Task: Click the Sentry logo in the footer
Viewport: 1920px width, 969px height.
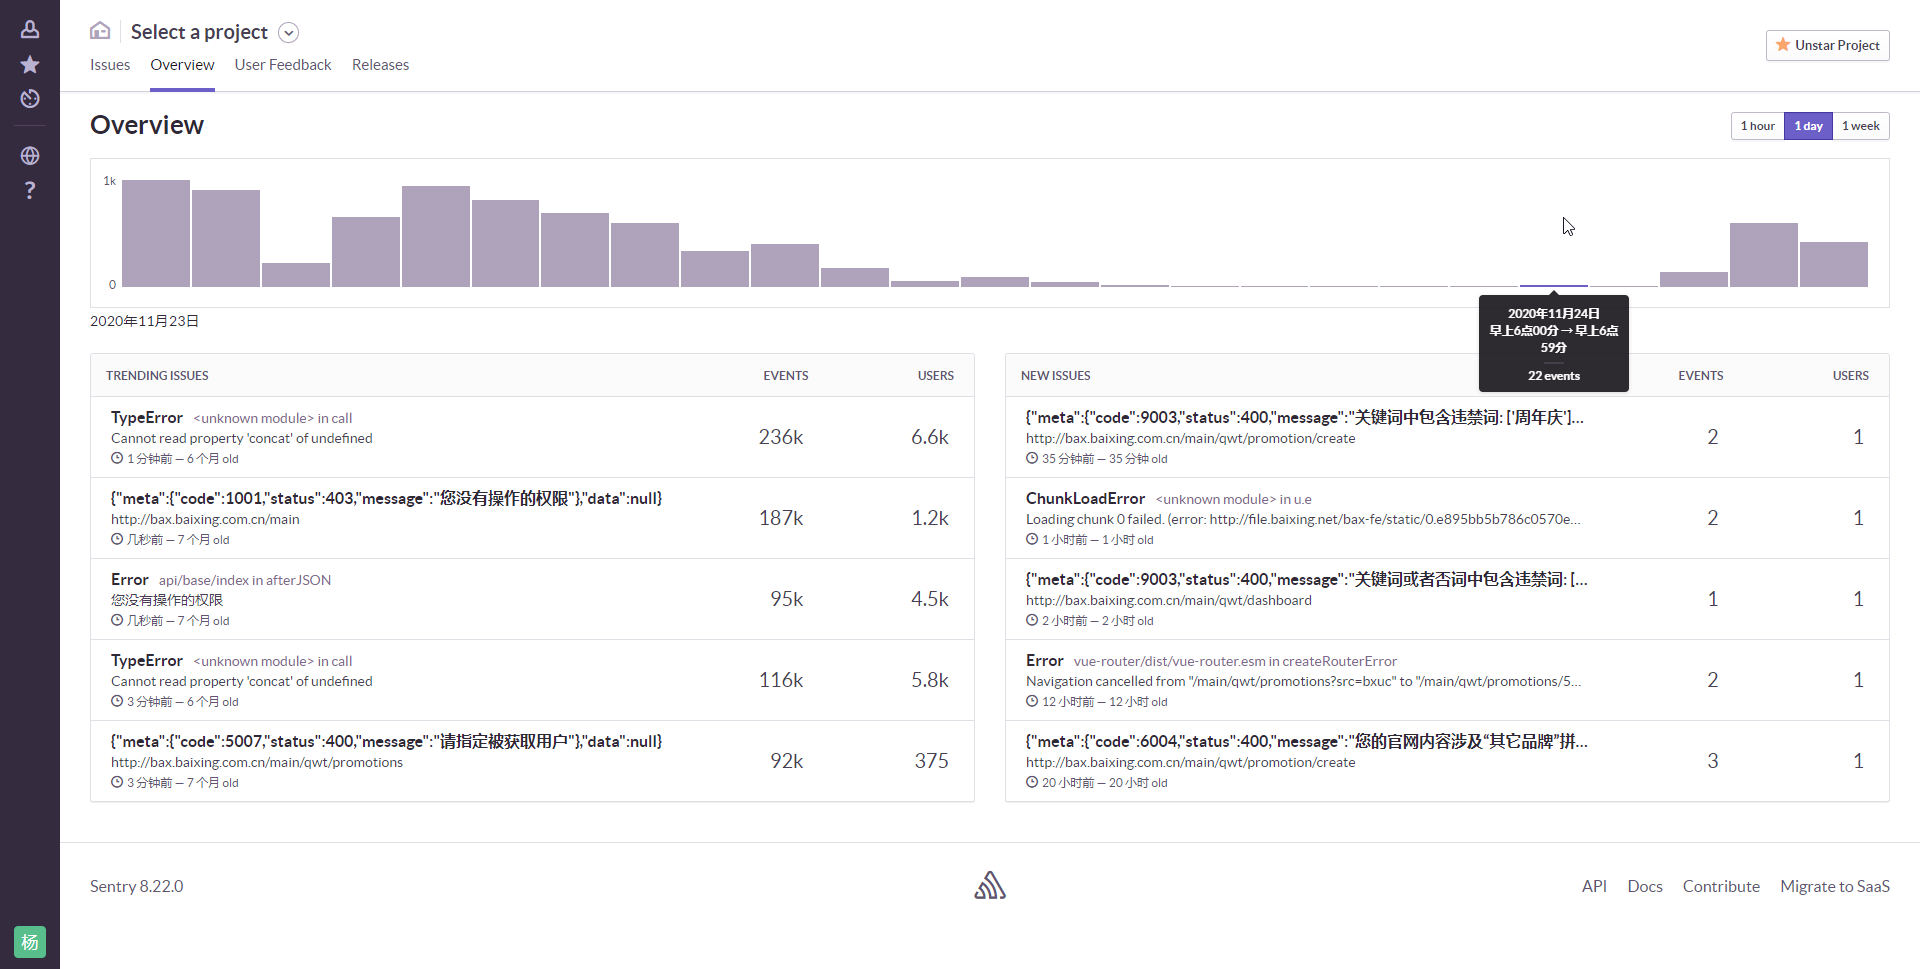Action: (x=990, y=886)
